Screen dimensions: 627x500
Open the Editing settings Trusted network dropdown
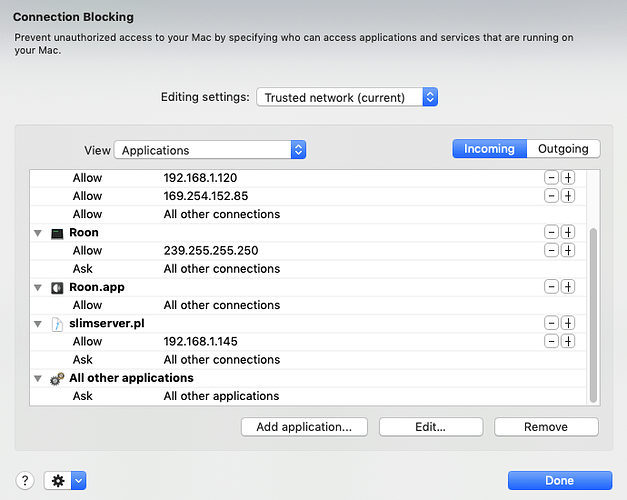pos(347,97)
